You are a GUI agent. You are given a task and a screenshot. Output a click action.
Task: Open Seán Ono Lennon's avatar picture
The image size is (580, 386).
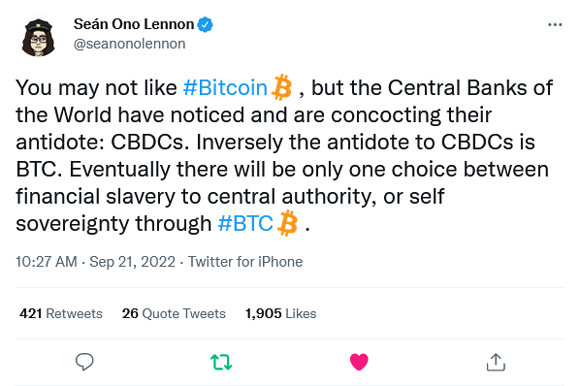click(38, 37)
